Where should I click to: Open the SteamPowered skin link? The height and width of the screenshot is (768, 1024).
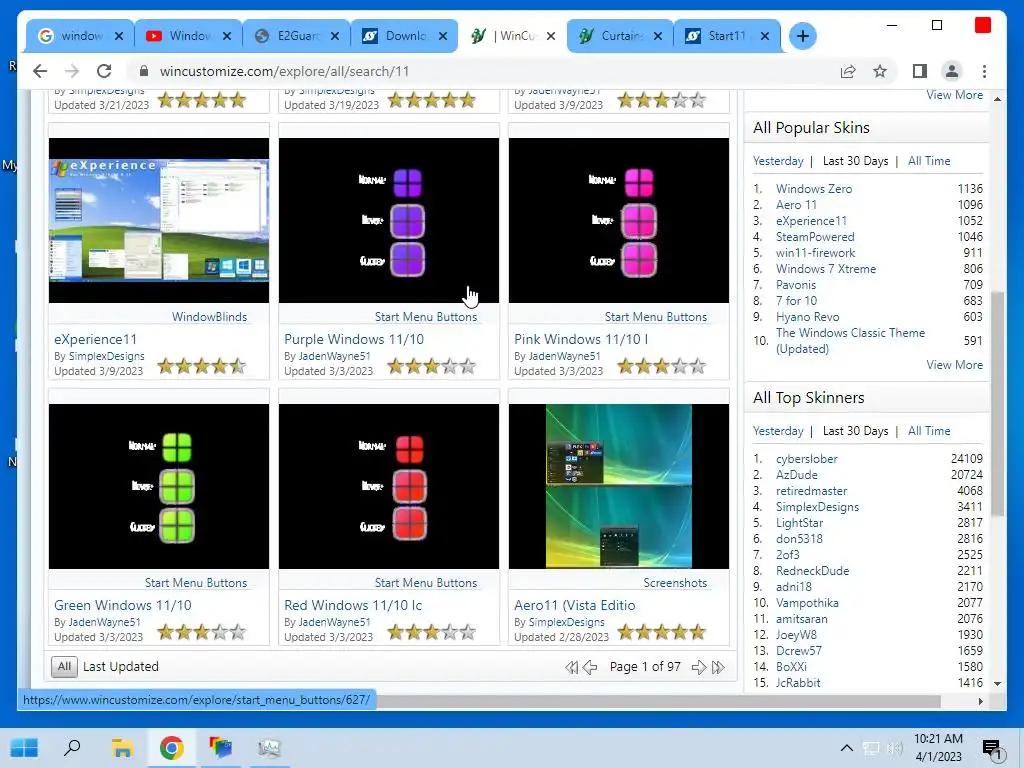815,236
